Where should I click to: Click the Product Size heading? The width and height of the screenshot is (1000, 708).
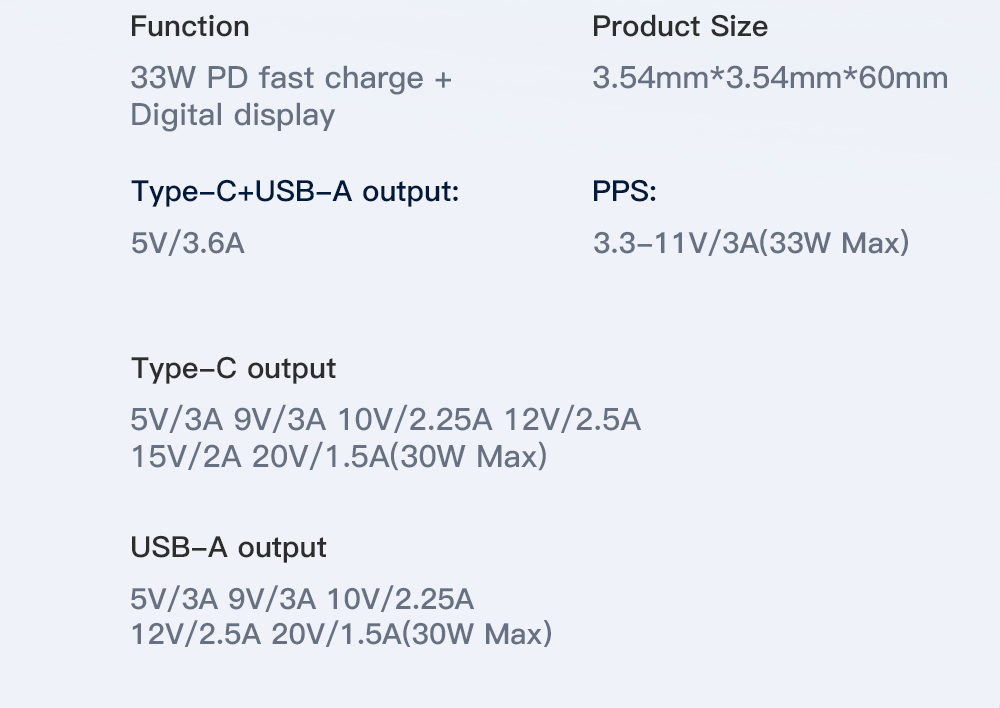(x=680, y=27)
